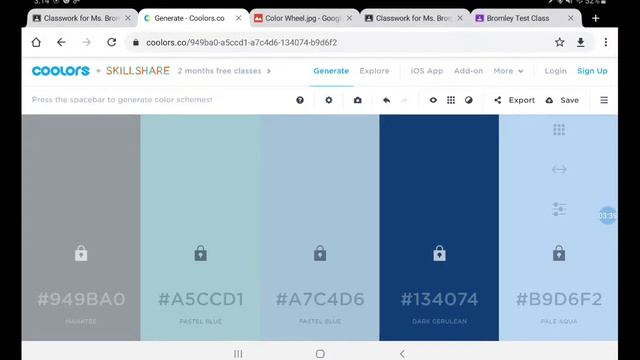The height and width of the screenshot is (360, 640).
Task: Open the alternative shades grid icon in toolbar
Action: tap(451, 100)
